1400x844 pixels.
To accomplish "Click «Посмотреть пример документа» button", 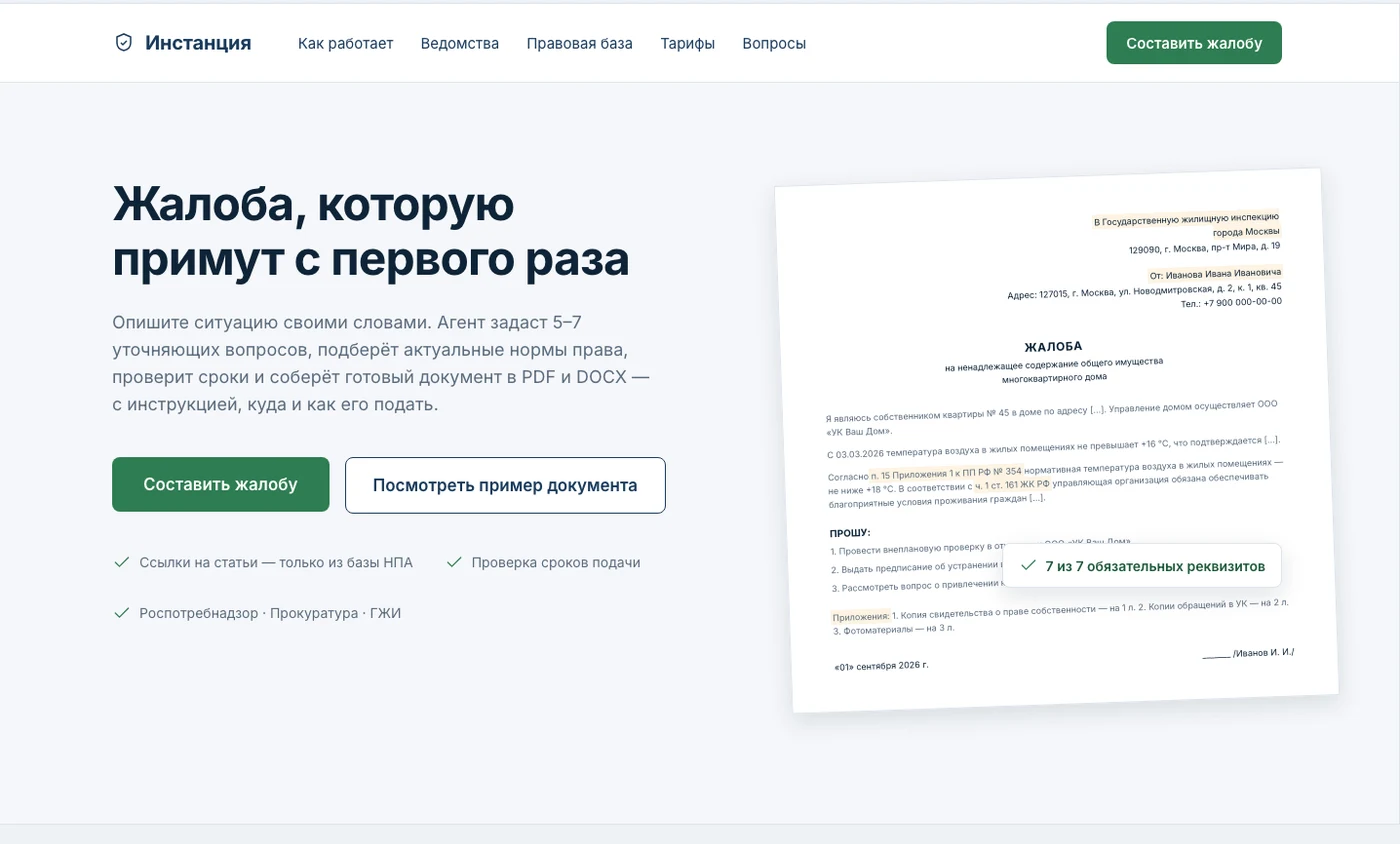I will pos(505,485).
